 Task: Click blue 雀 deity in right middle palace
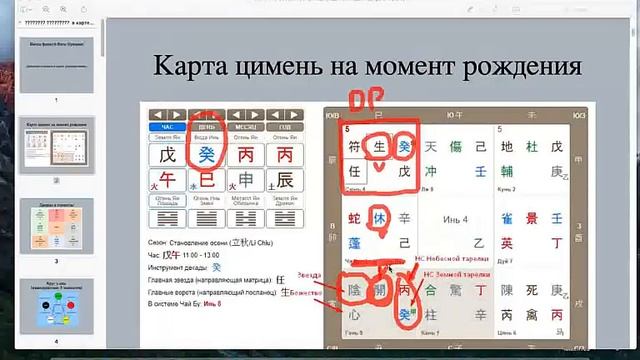click(507, 218)
